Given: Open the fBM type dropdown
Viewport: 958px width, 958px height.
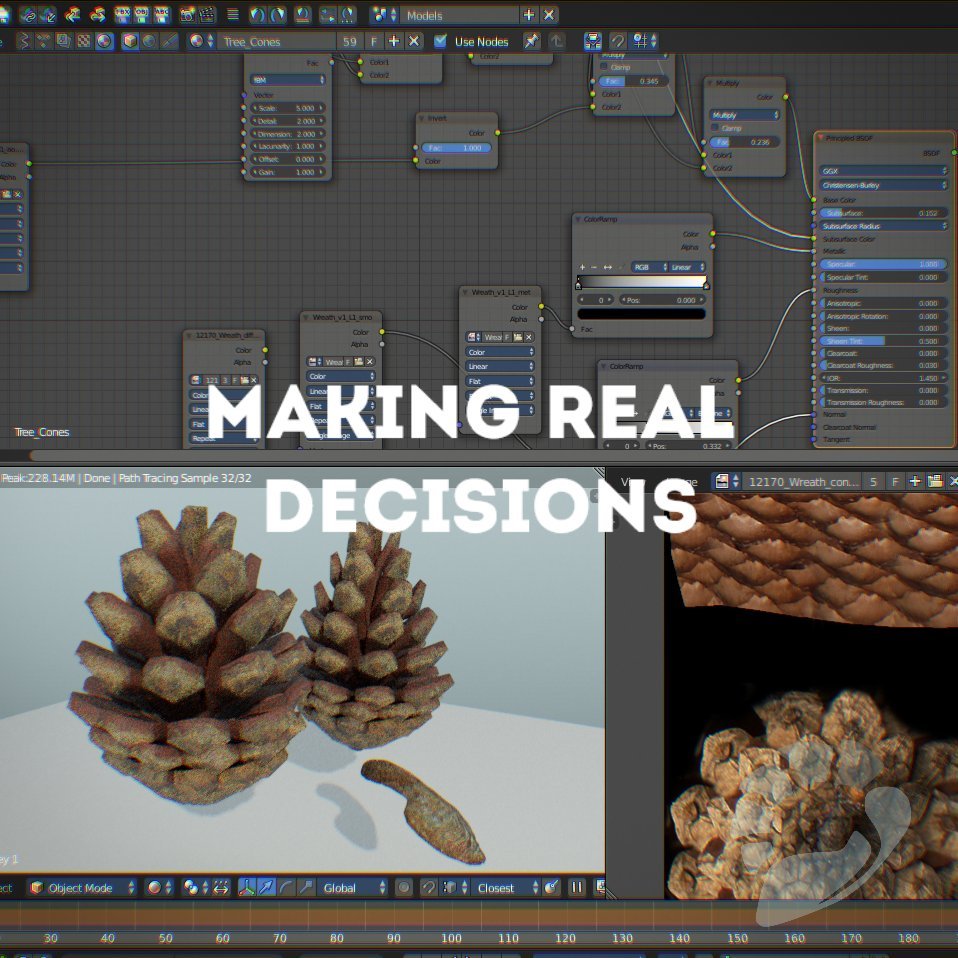Looking at the screenshot, I should pos(287,80).
